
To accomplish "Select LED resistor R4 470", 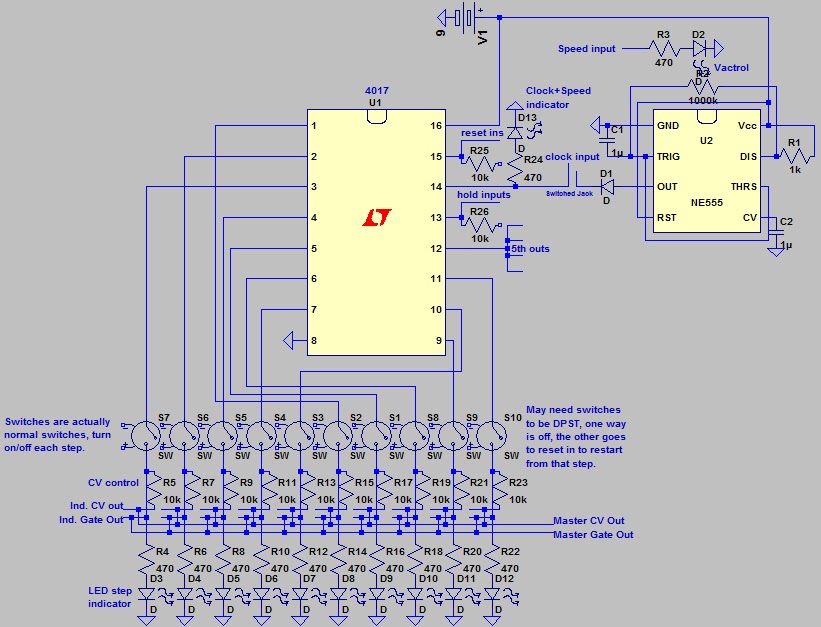I will click(147, 560).
